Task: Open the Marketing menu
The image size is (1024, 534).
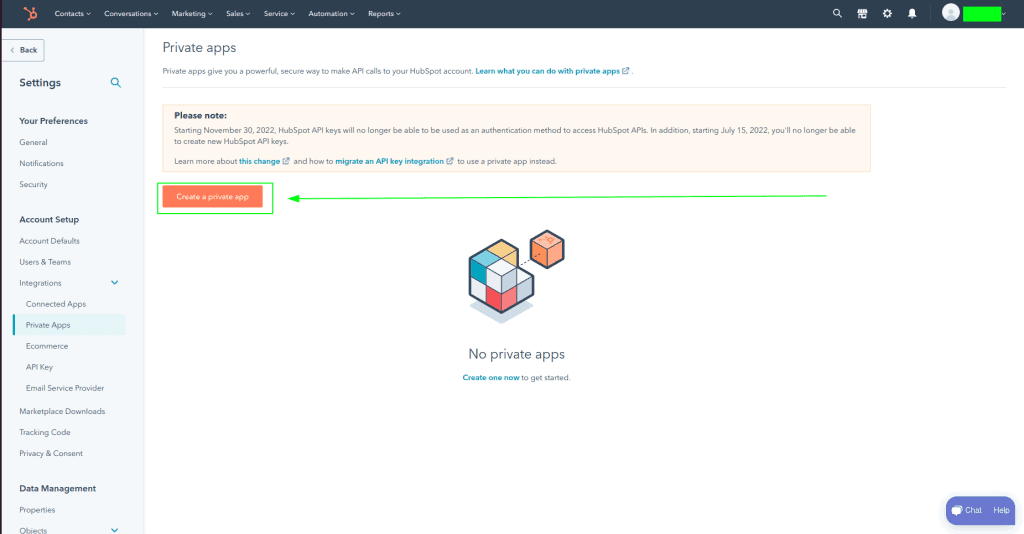Action: pos(192,14)
